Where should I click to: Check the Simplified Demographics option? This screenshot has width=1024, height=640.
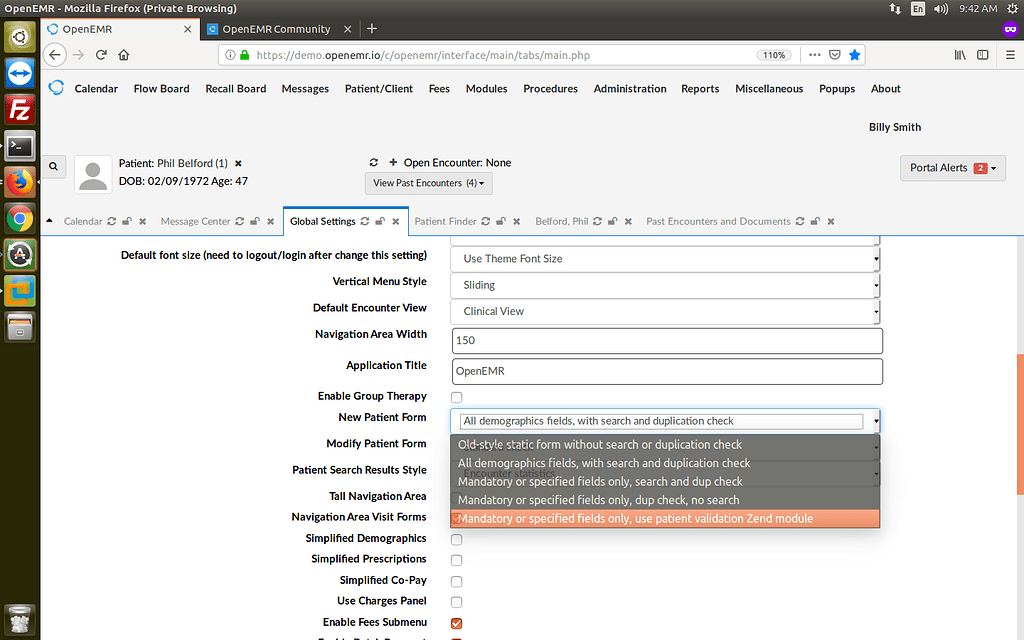tap(456, 539)
